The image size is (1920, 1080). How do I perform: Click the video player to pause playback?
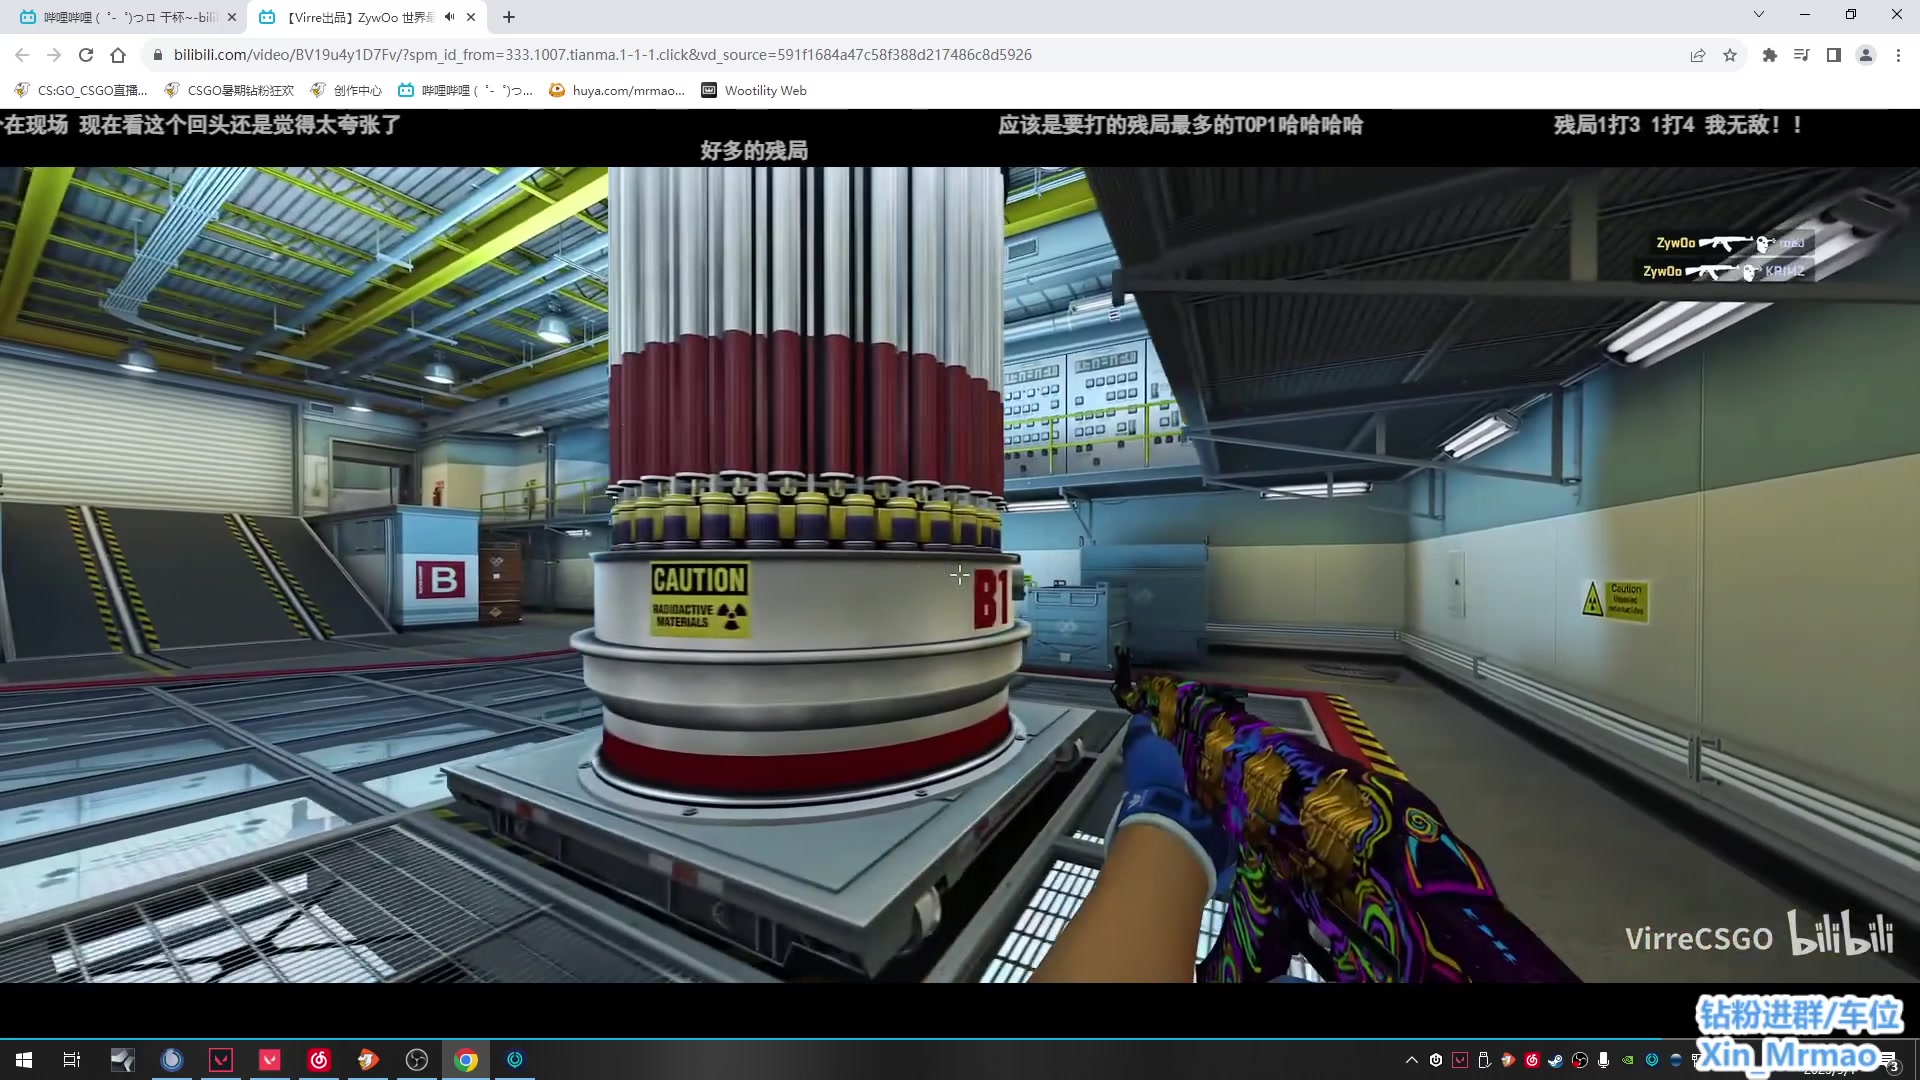[960, 575]
